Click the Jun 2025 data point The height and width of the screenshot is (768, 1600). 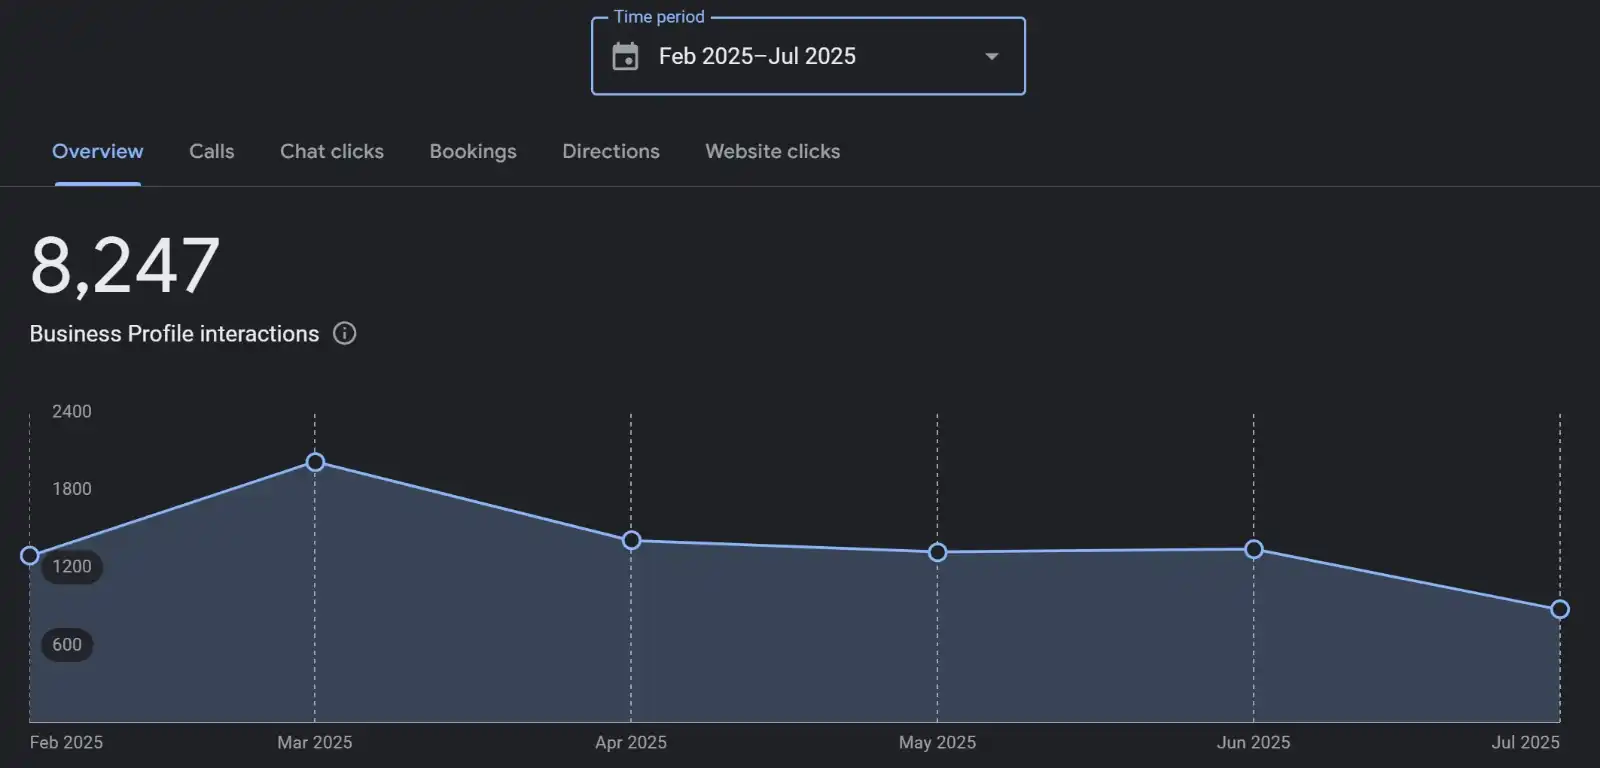pyautogui.click(x=1254, y=549)
